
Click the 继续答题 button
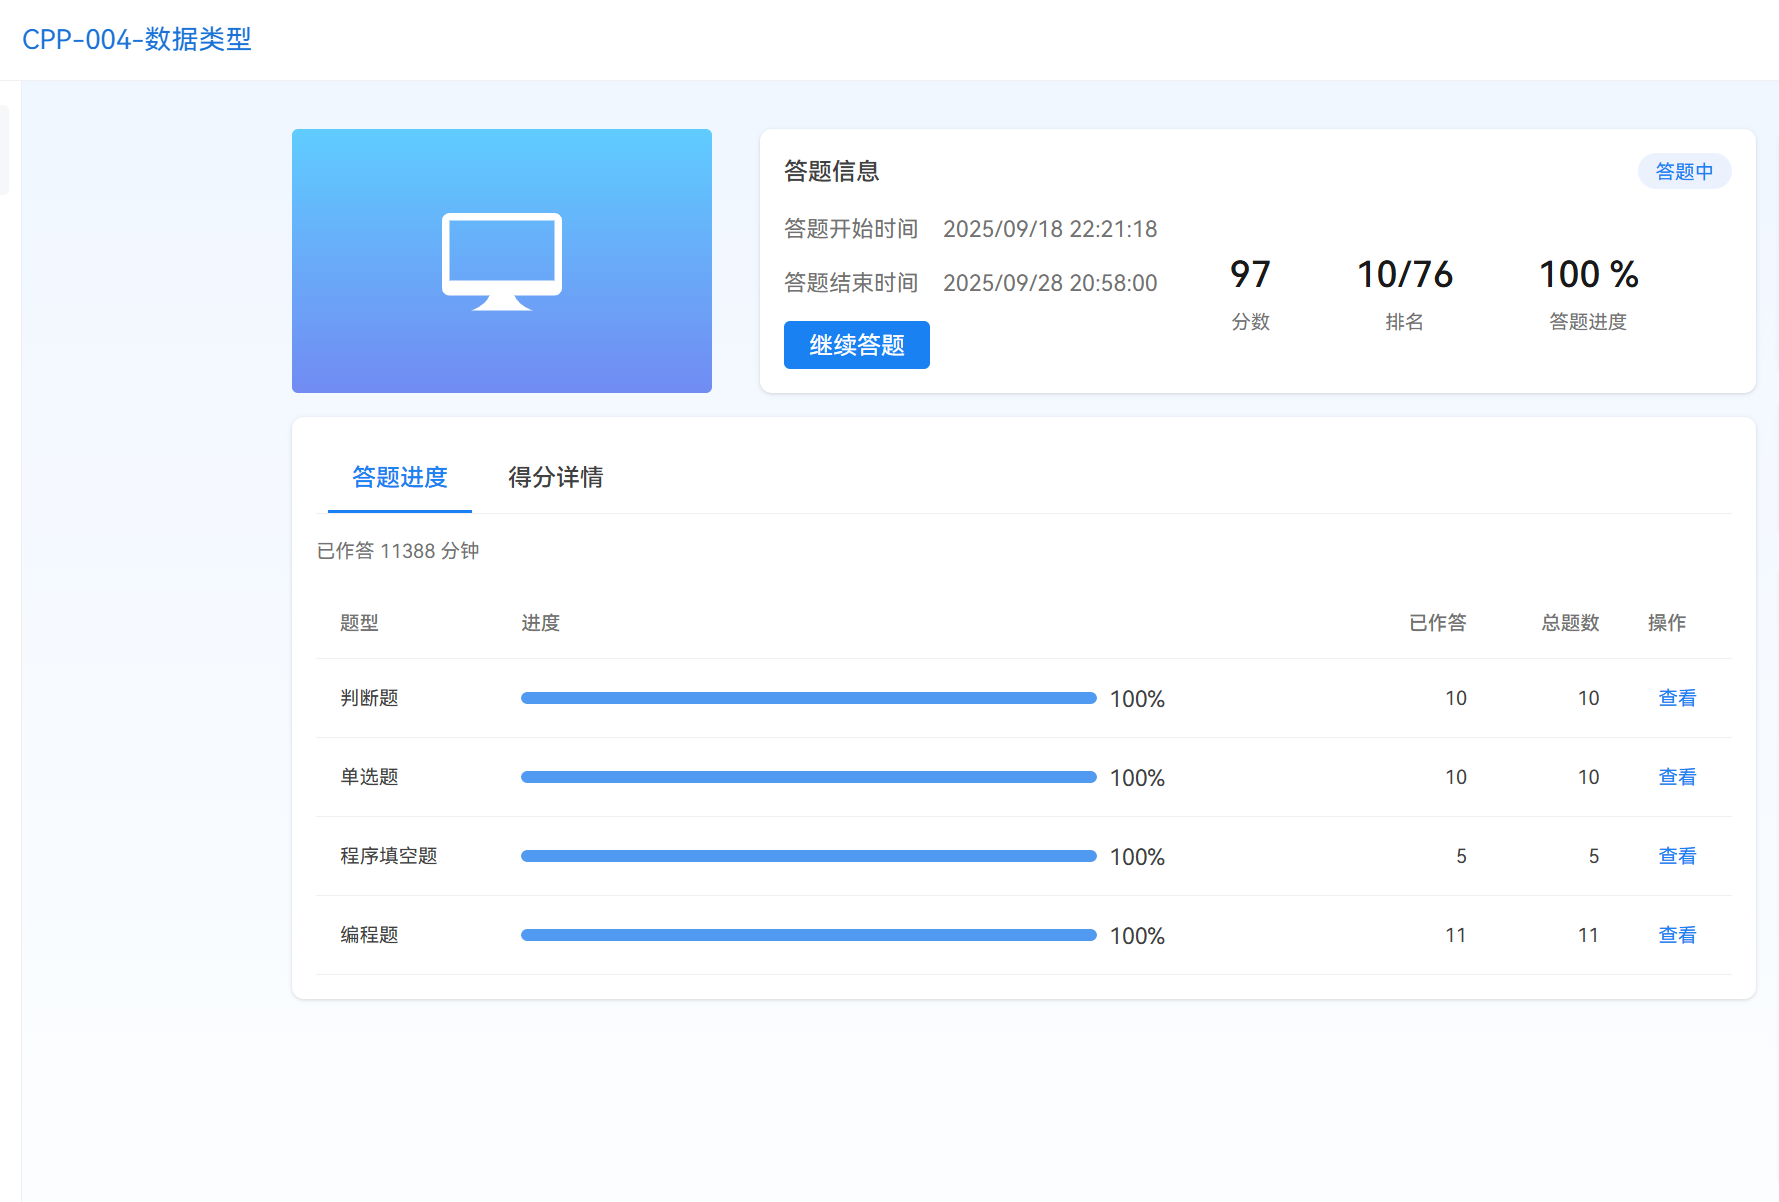pyautogui.click(x=857, y=345)
